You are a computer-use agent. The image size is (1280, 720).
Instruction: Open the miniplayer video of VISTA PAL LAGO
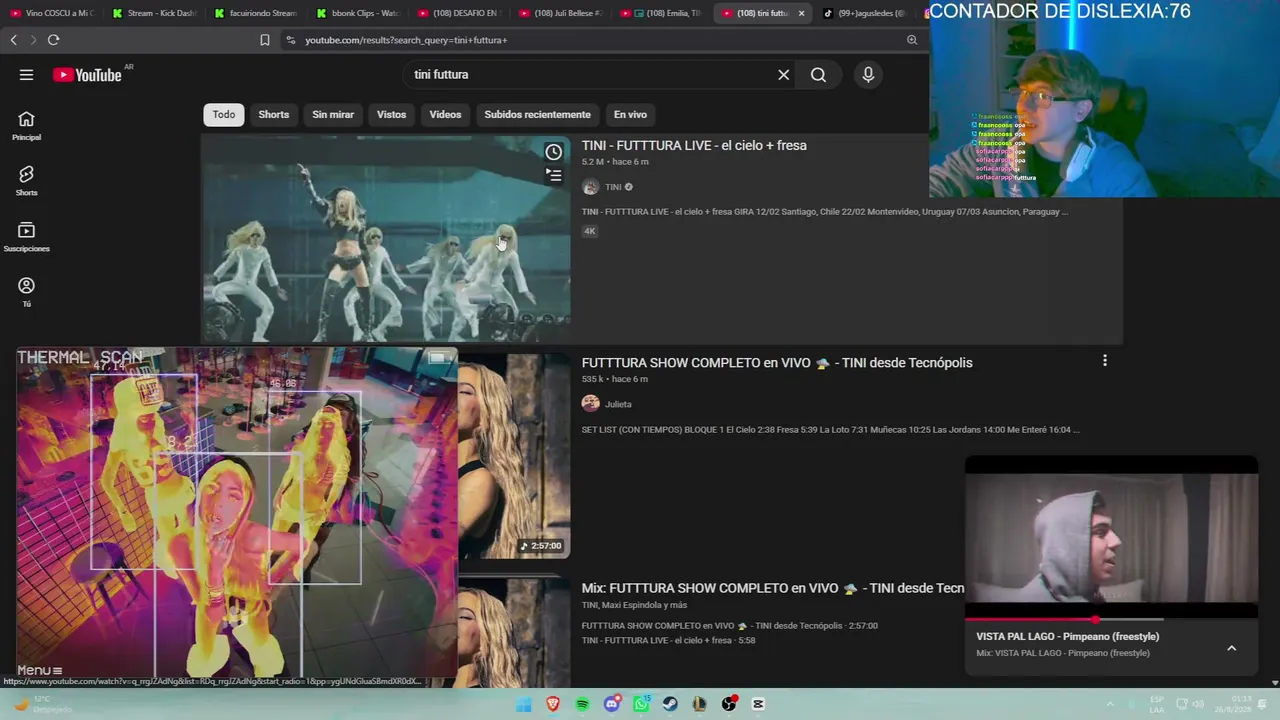point(1111,537)
